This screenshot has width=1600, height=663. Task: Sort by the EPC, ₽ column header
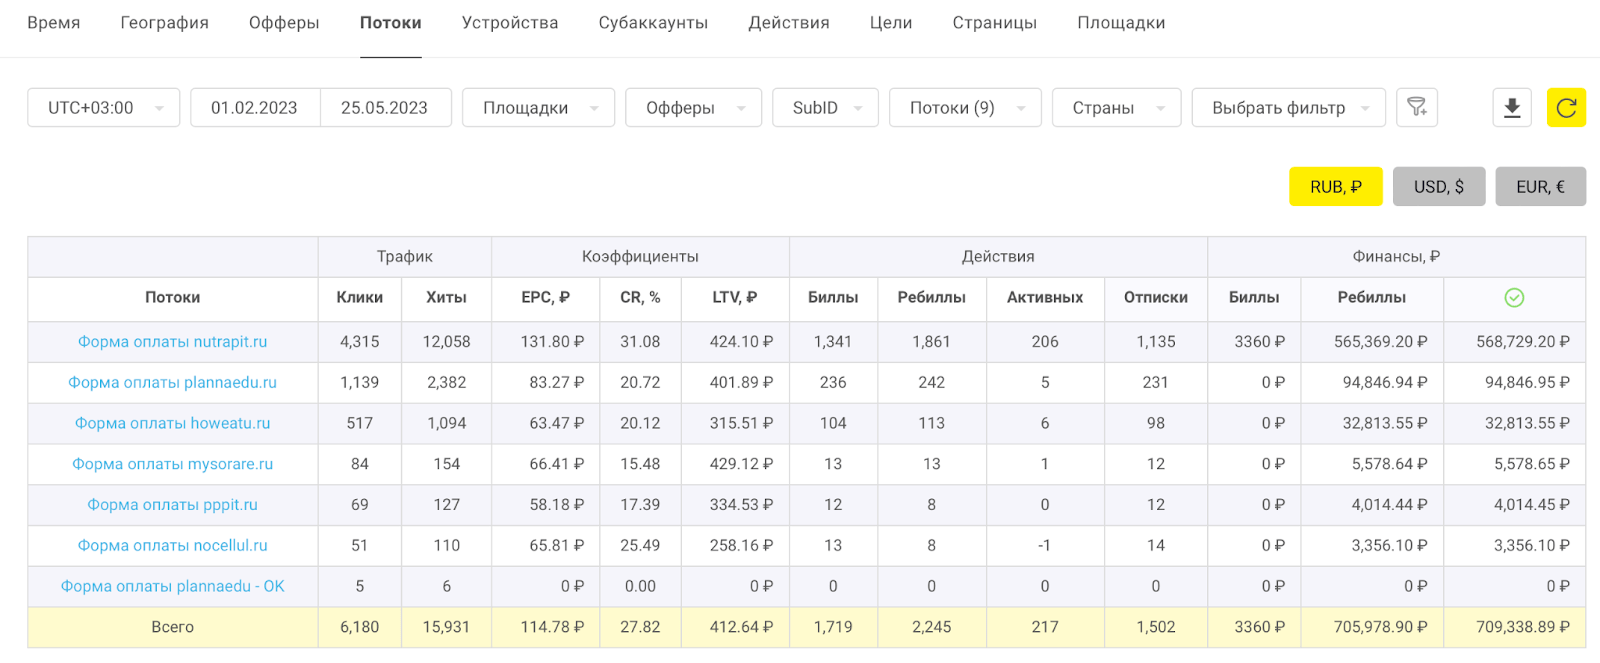tap(546, 297)
